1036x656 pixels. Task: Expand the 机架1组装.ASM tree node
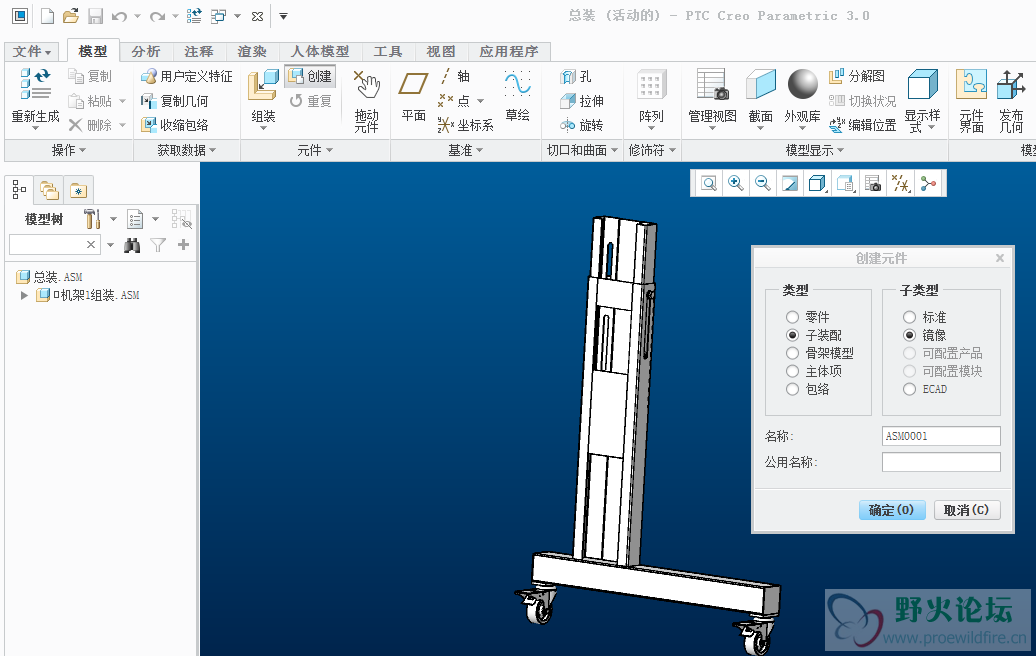[x=24, y=295]
